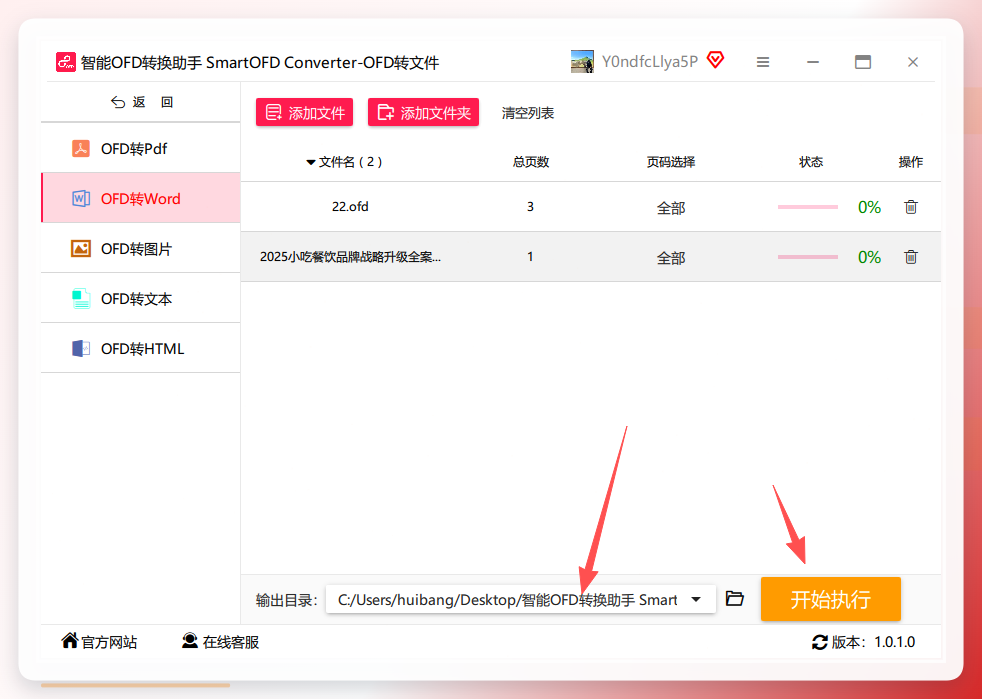Click the 0% status of the 2025小吃餐饮 file
Viewport: 982px width, 699px height.
pyautogui.click(x=869, y=257)
